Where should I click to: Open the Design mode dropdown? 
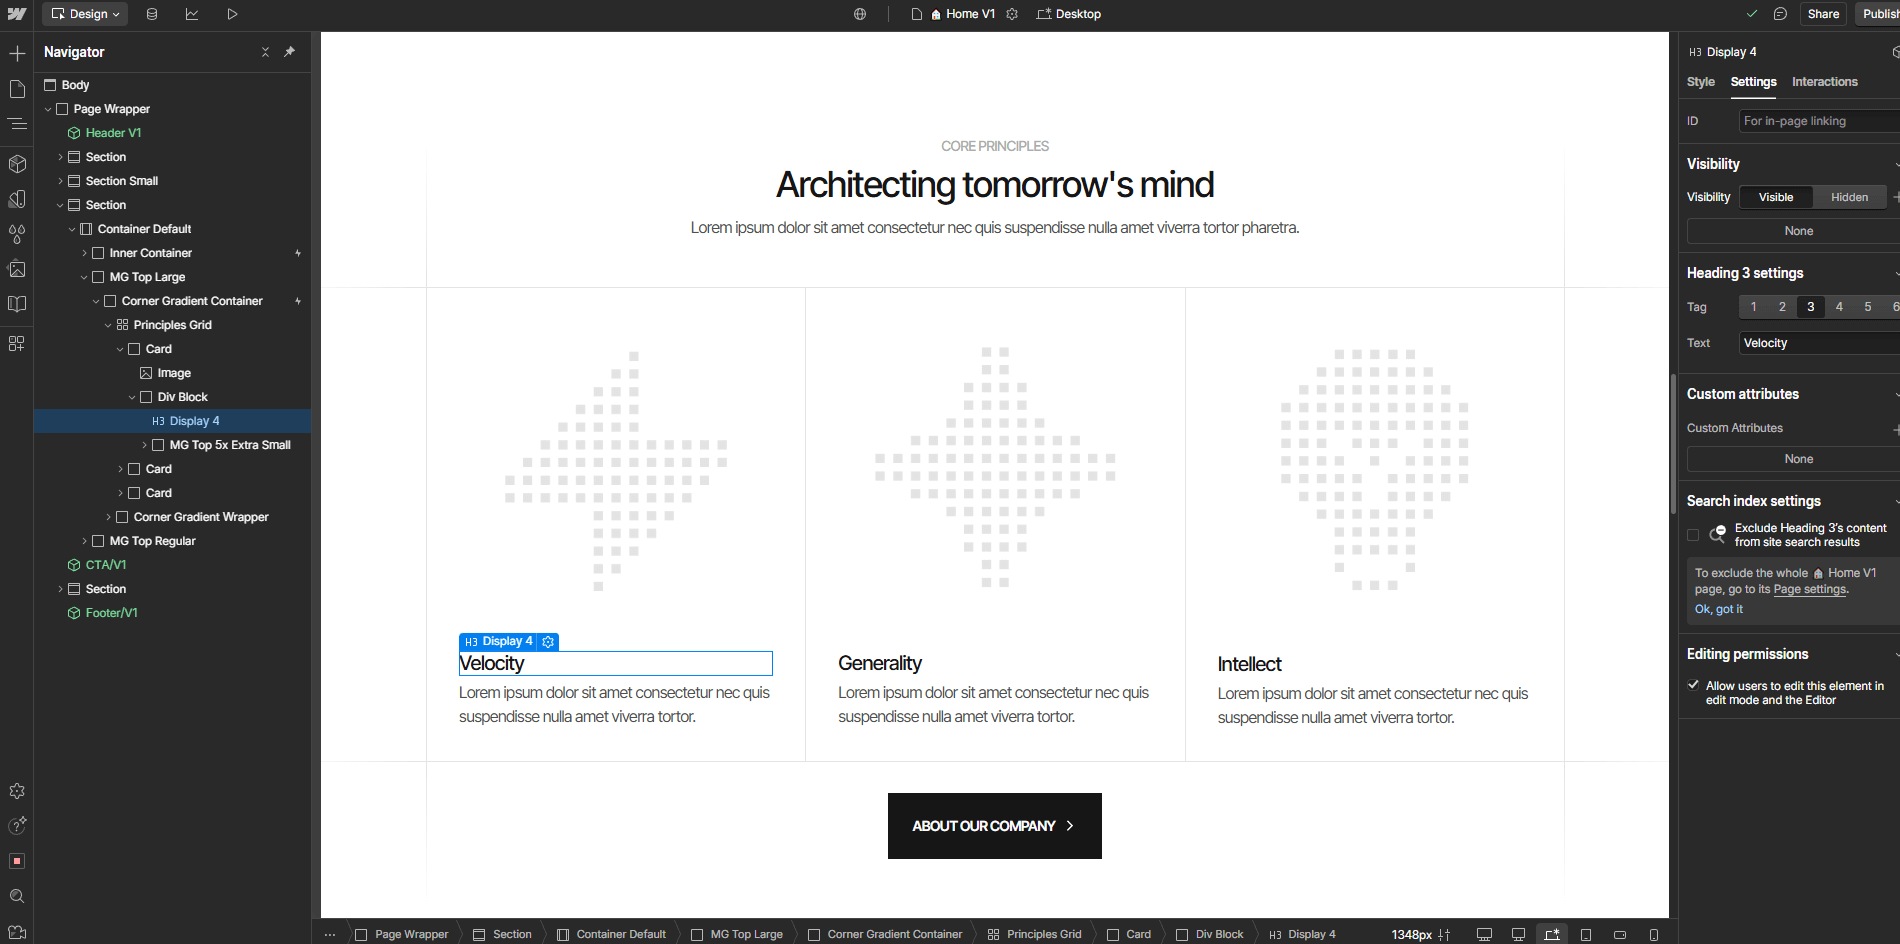click(x=85, y=14)
